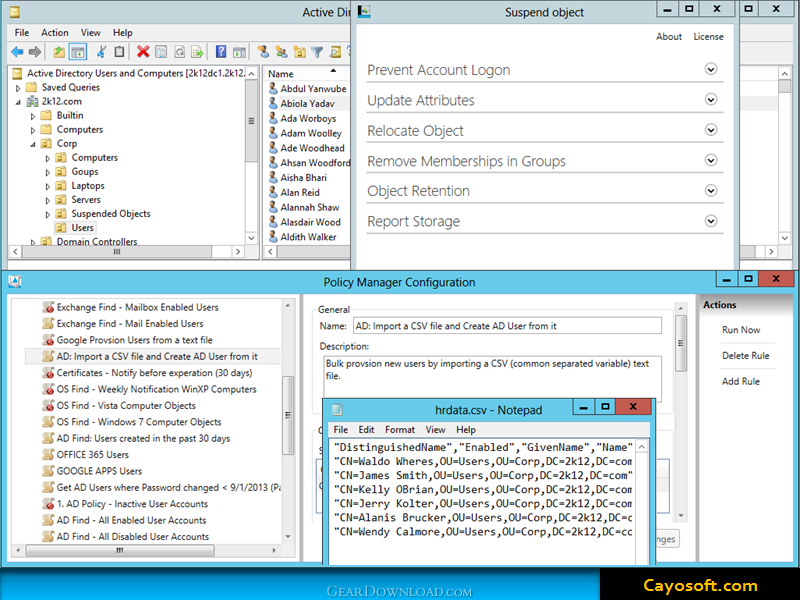Viewport: 800px width, 600px height.
Task: Toggle the Show/Hide Console Tree toolbar icon
Action: point(78,52)
